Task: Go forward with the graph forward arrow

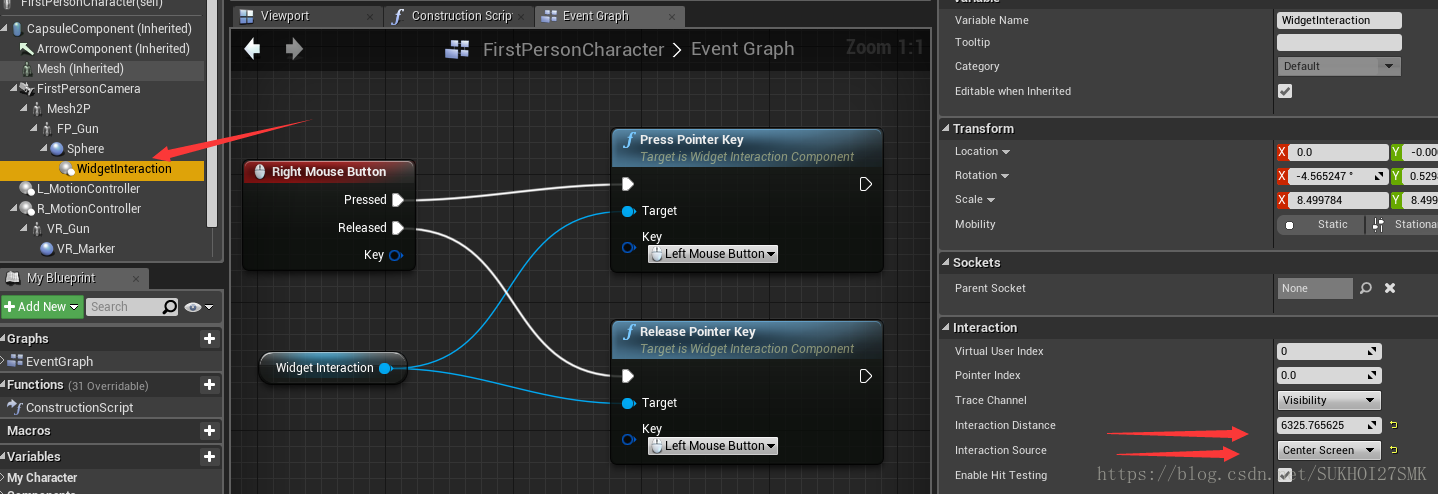Action: (x=294, y=49)
